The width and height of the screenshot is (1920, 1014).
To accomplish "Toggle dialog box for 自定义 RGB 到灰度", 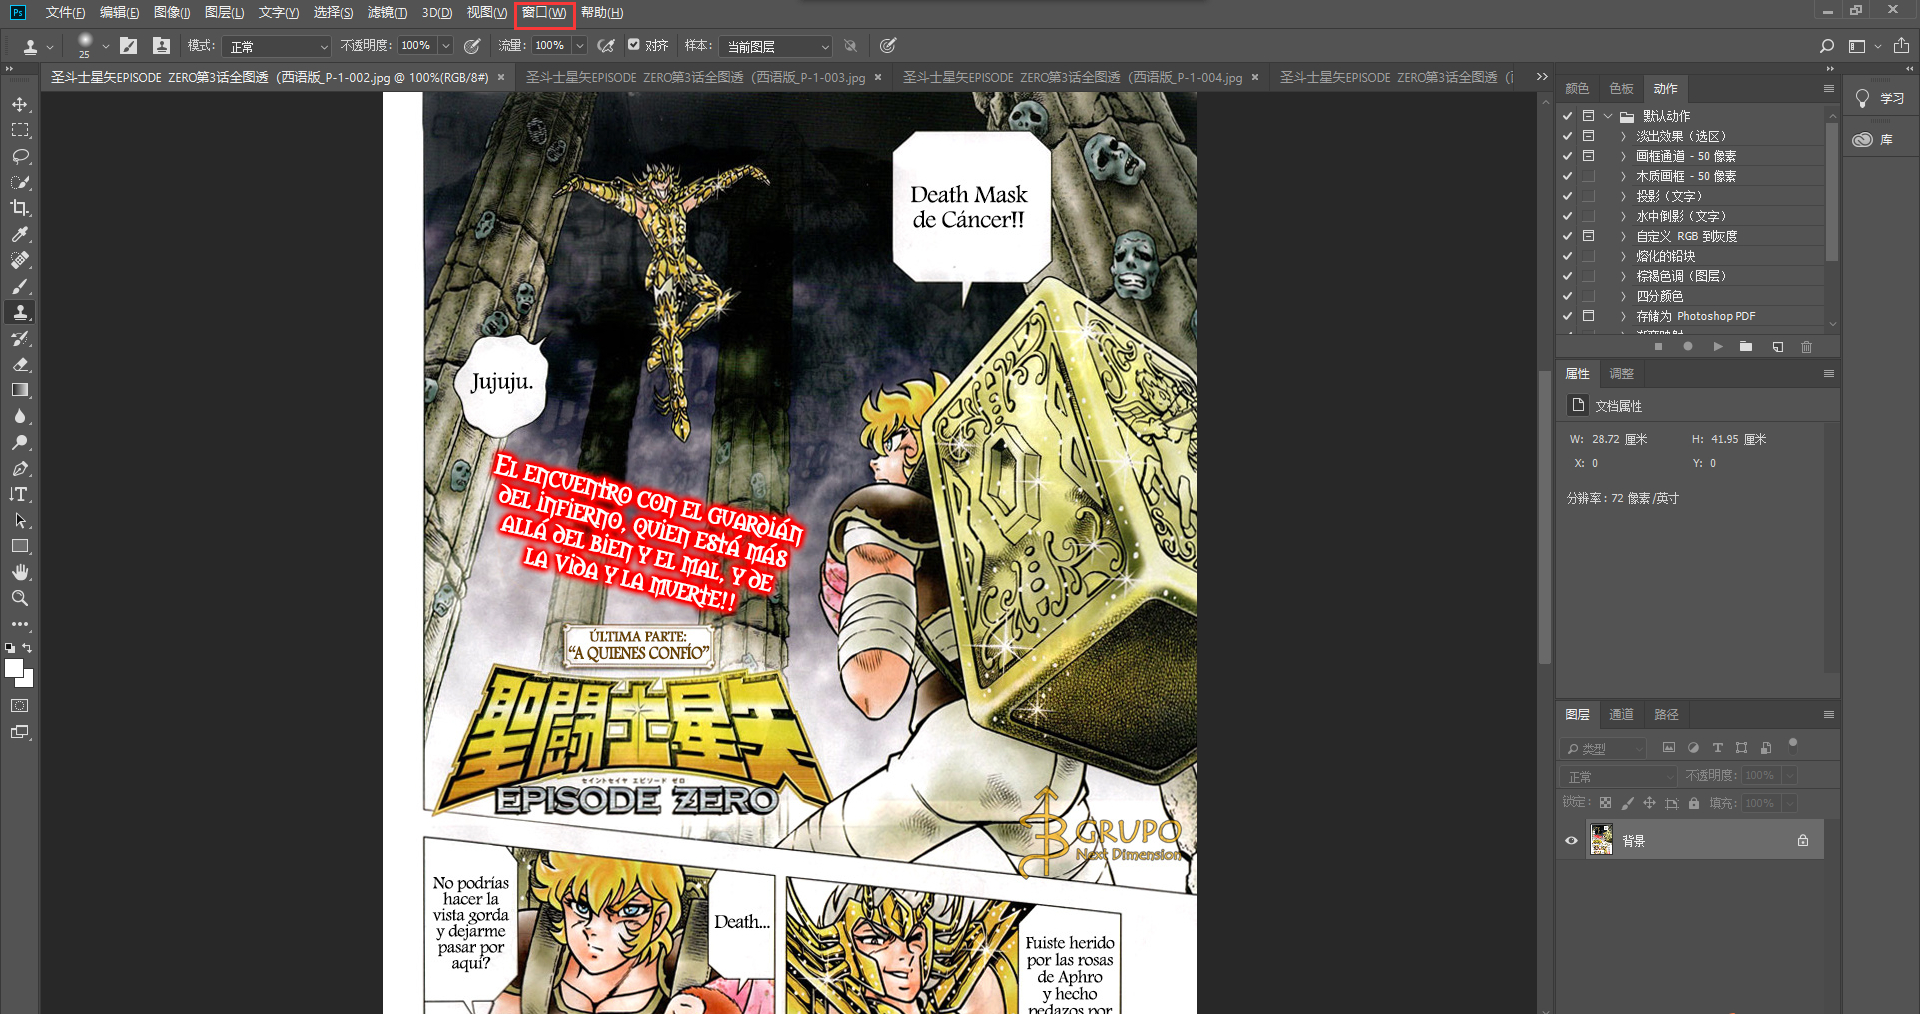I will (x=1588, y=236).
